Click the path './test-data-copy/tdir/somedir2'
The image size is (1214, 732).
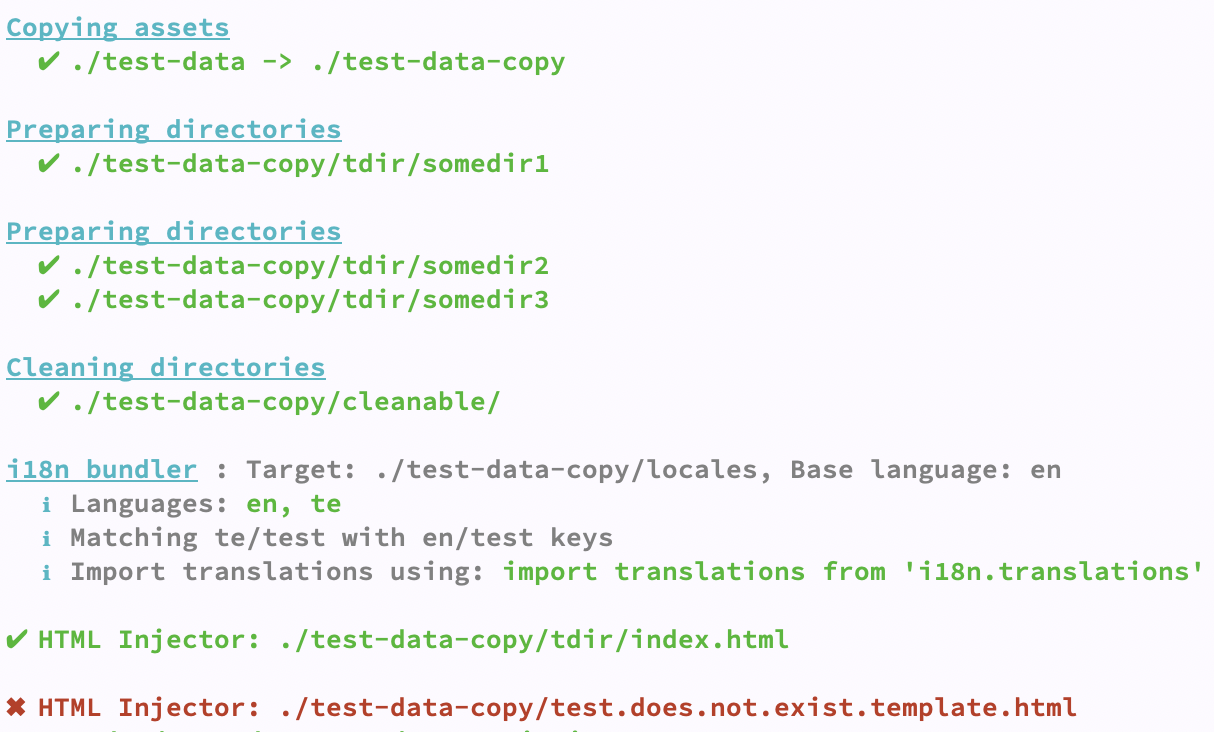pyautogui.click(x=310, y=266)
